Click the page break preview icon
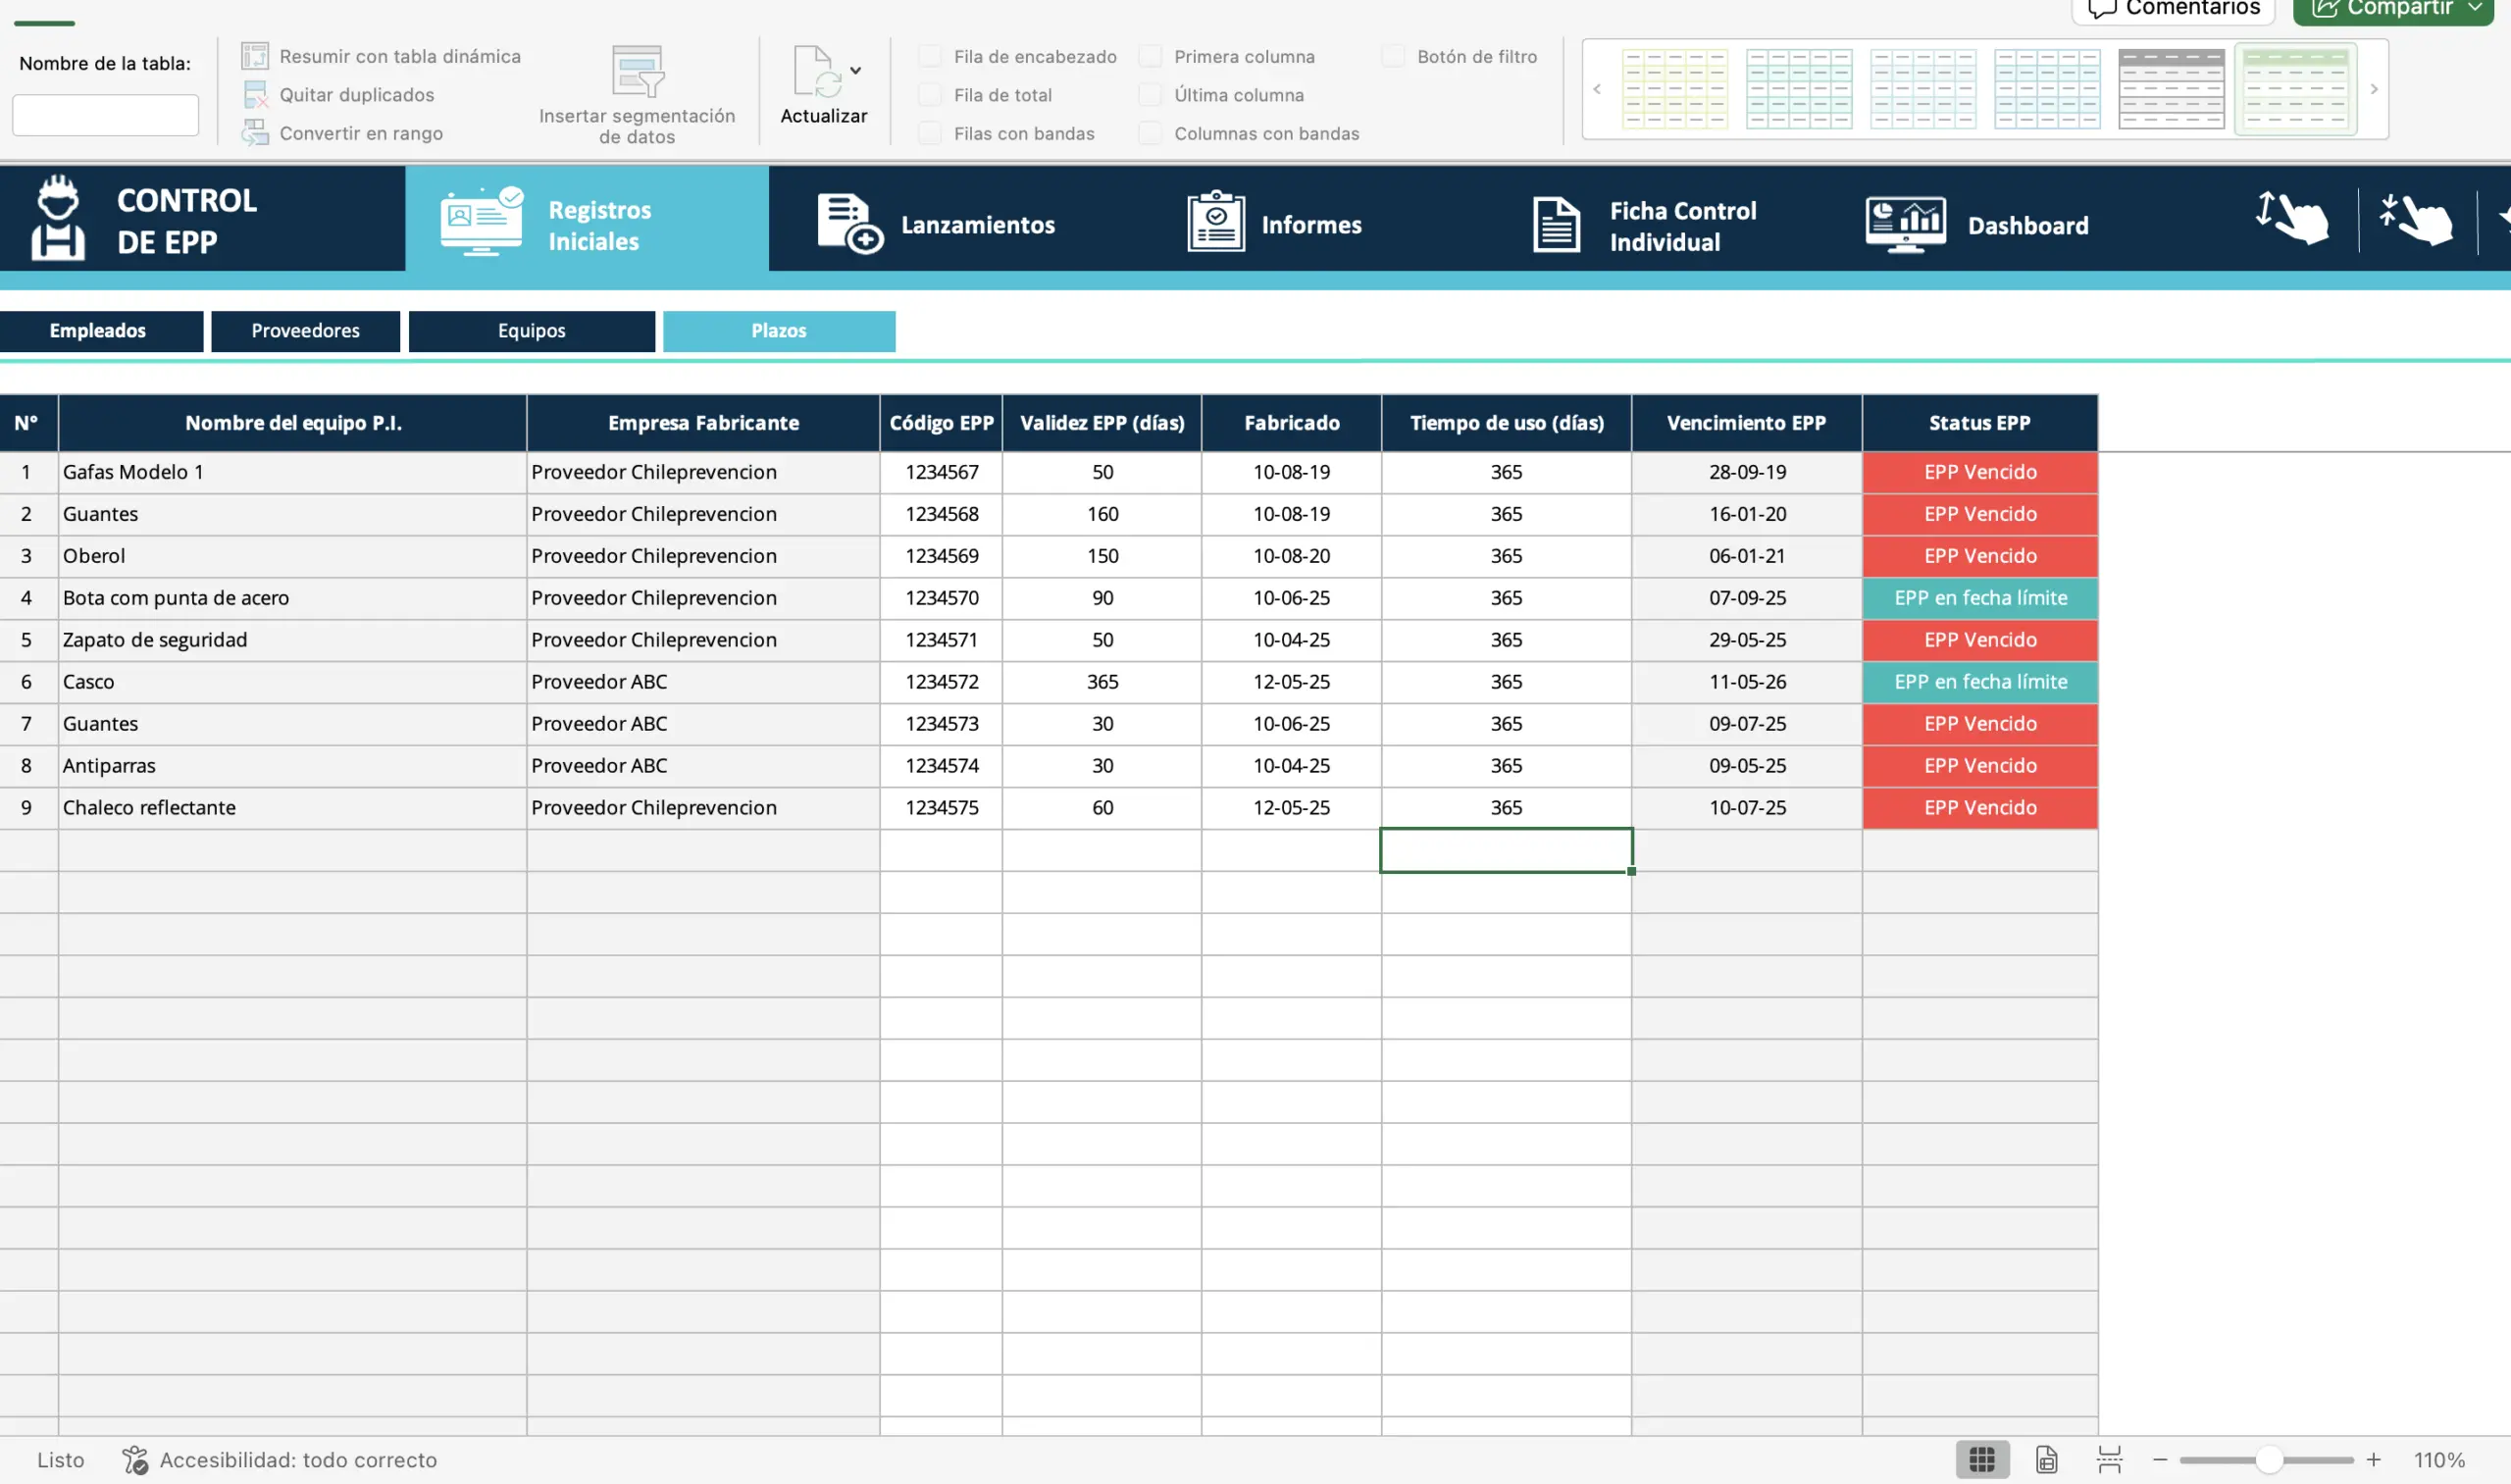Viewport: 2511px width, 1484px height. point(2109,1459)
